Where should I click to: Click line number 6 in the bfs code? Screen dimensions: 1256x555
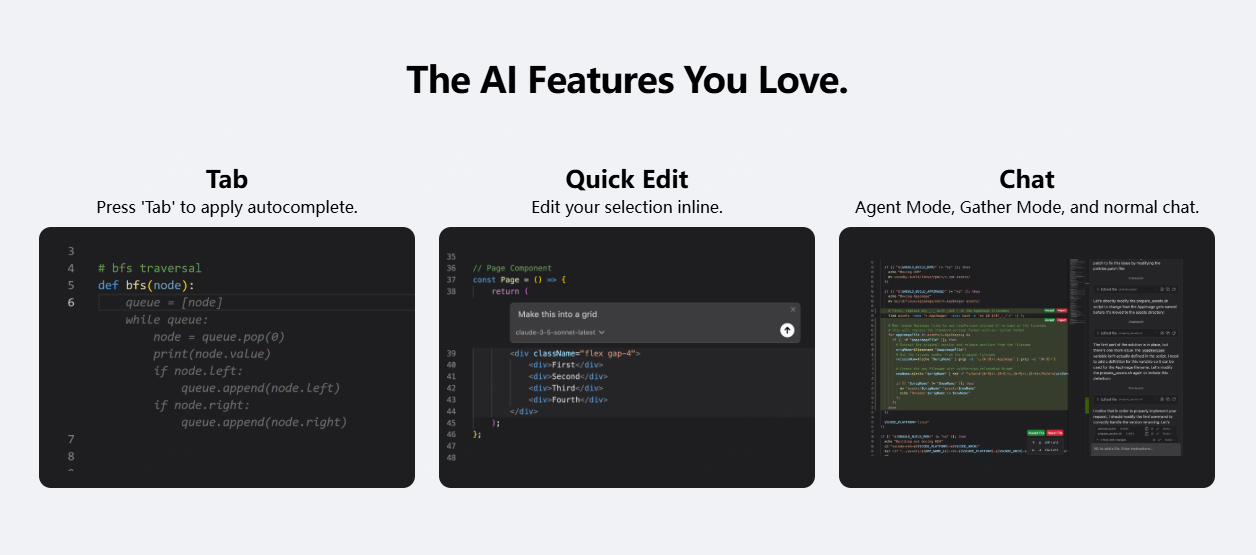(71, 302)
